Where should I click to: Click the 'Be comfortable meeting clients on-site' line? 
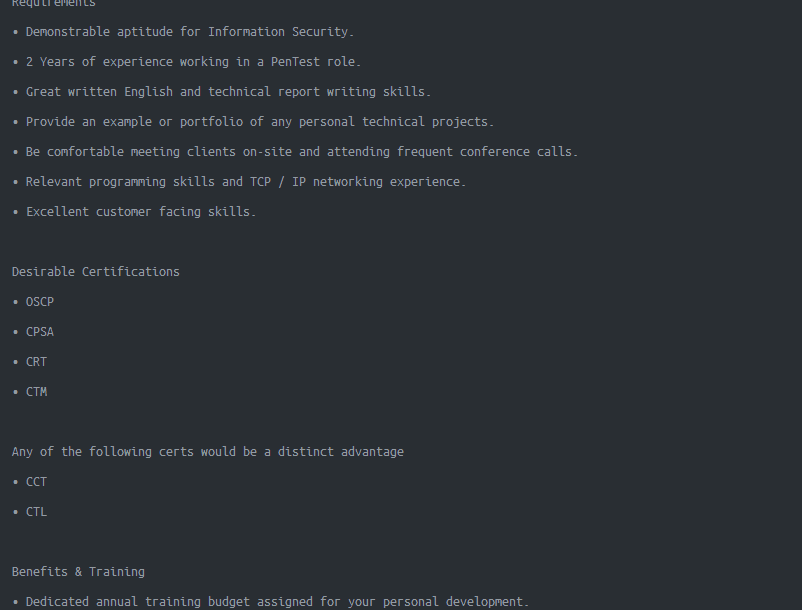tap(302, 152)
